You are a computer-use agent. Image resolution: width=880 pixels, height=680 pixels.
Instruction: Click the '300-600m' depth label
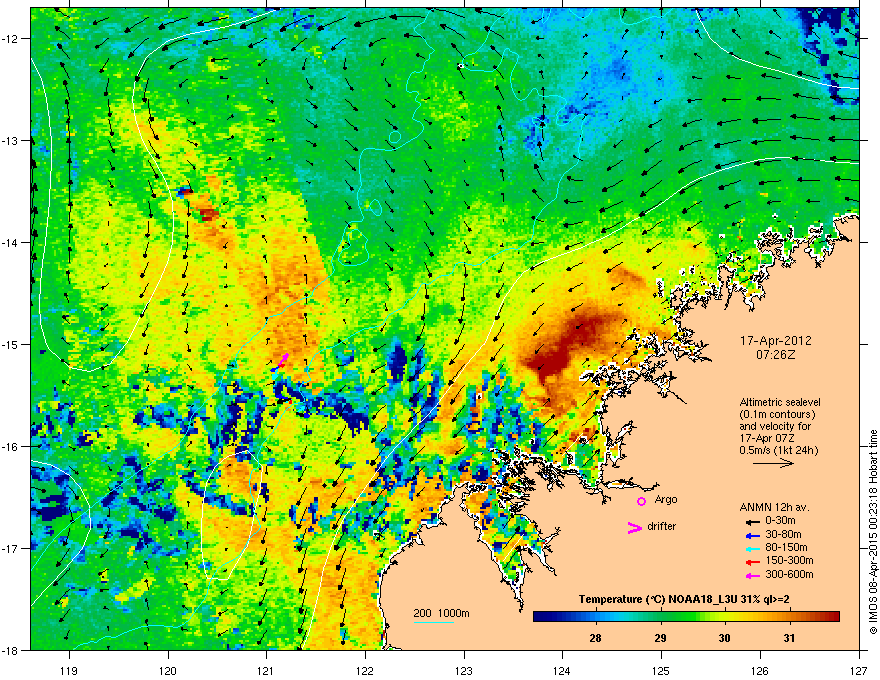pos(789,575)
